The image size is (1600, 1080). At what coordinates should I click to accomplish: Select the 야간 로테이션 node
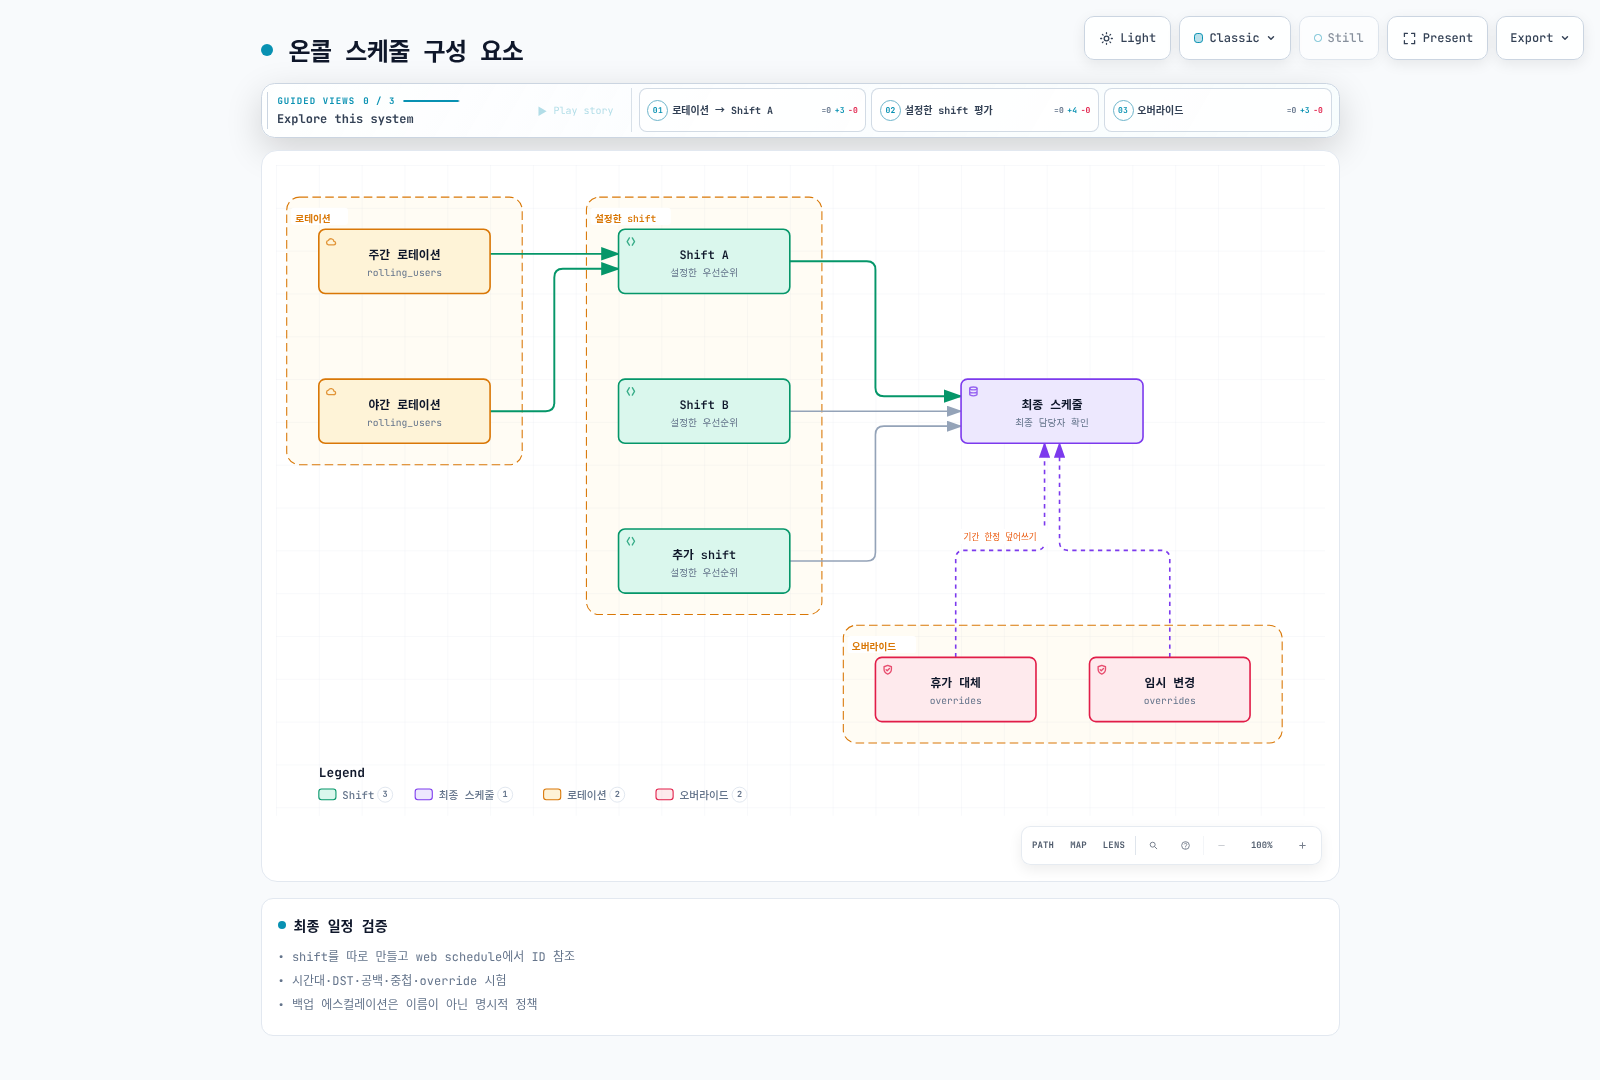pyautogui.click(x=404, y=411)
